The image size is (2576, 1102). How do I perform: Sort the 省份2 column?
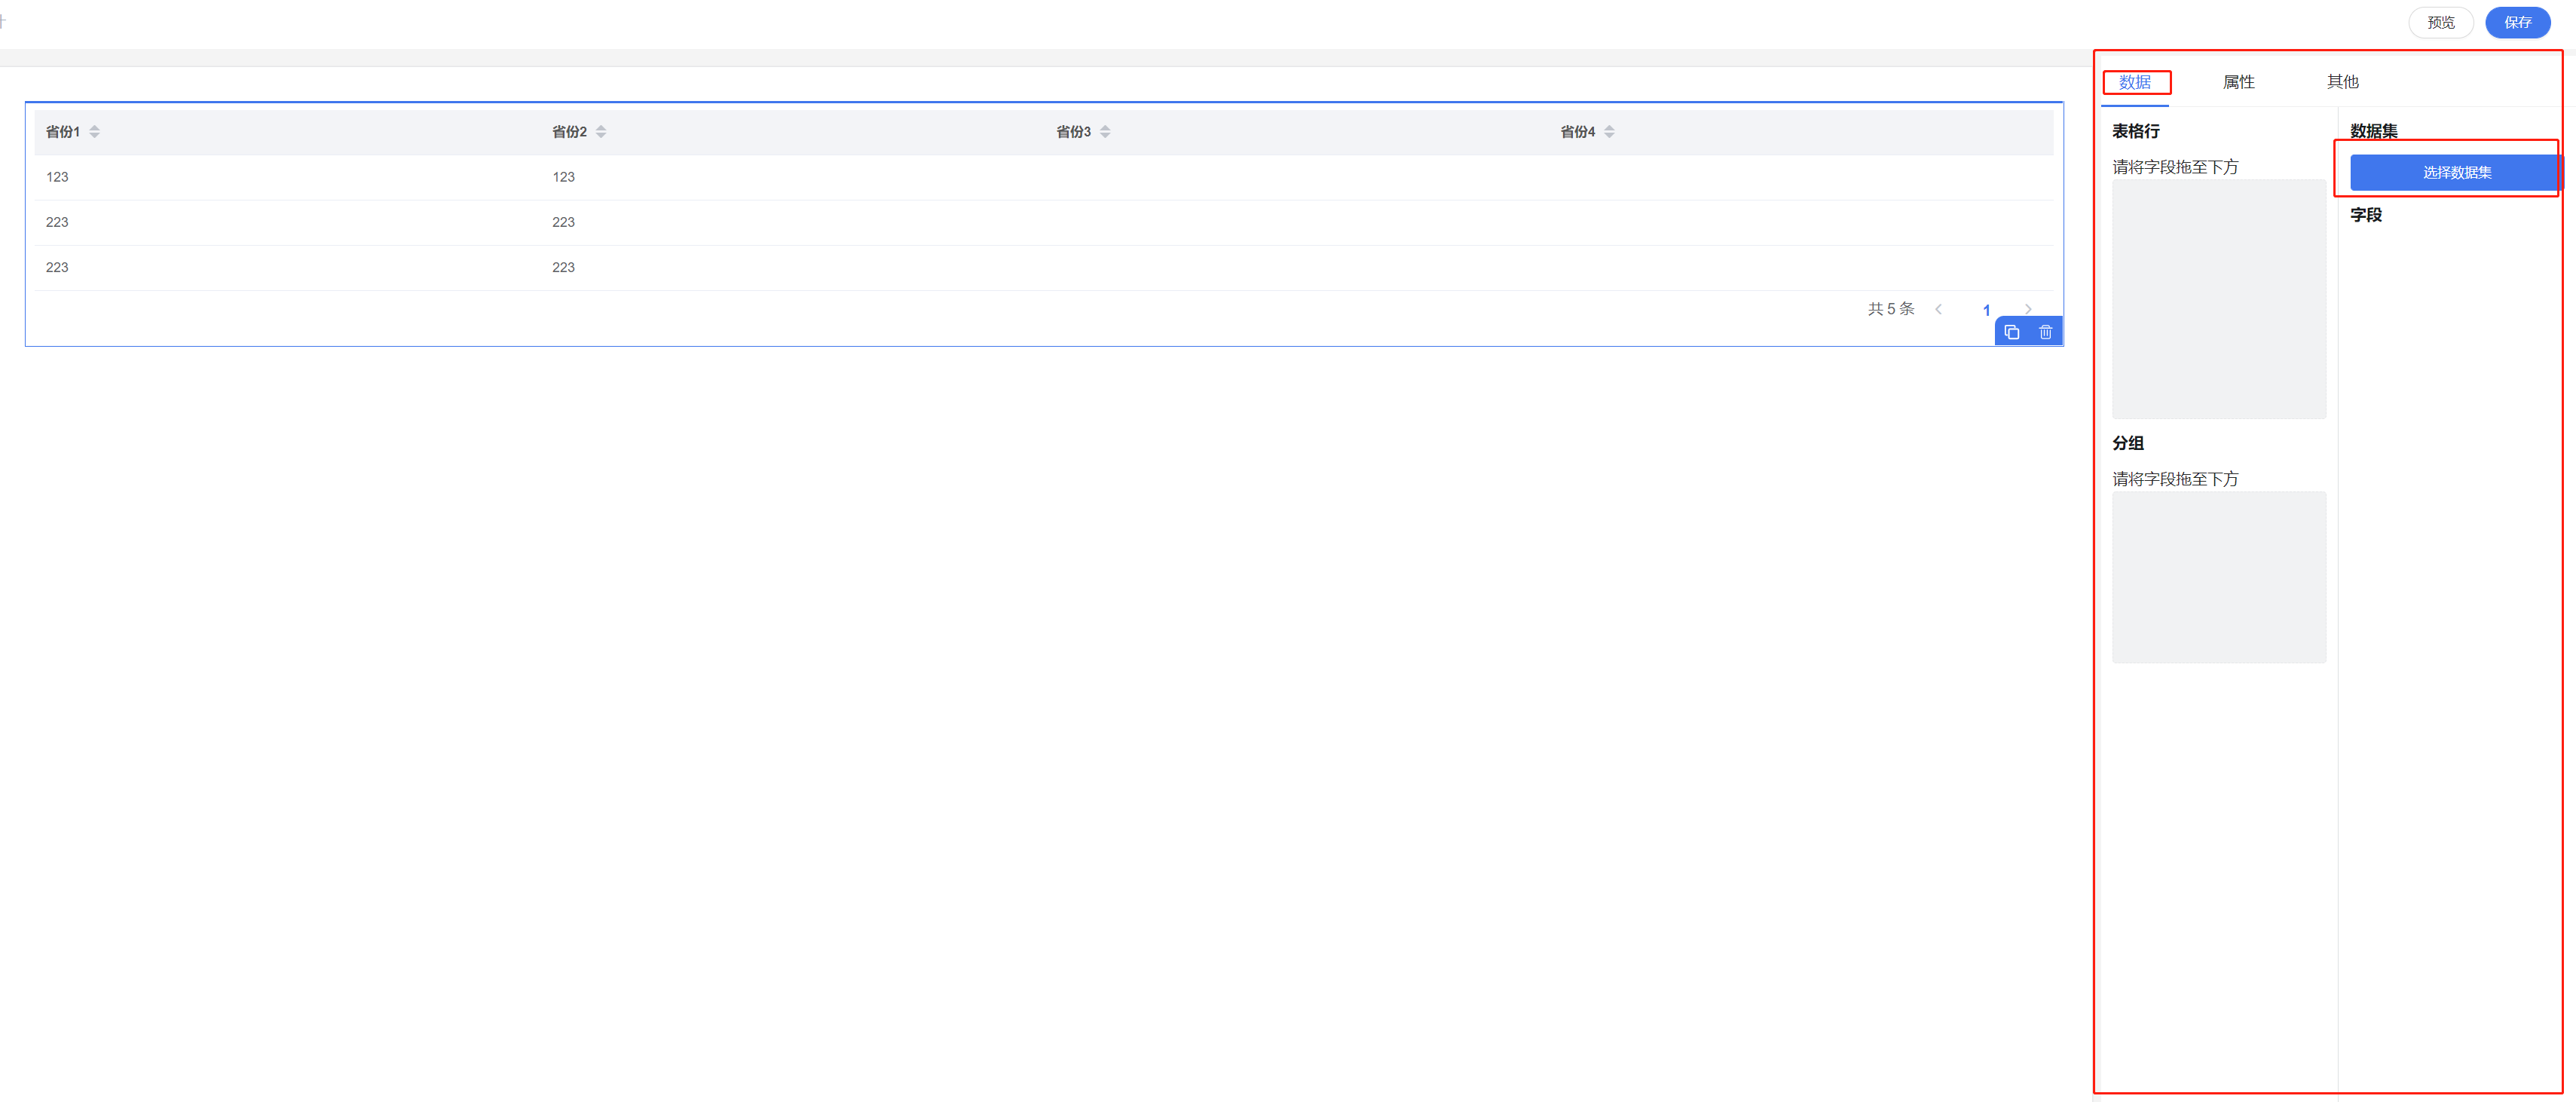pyautogui.click(x=601, y=131)
